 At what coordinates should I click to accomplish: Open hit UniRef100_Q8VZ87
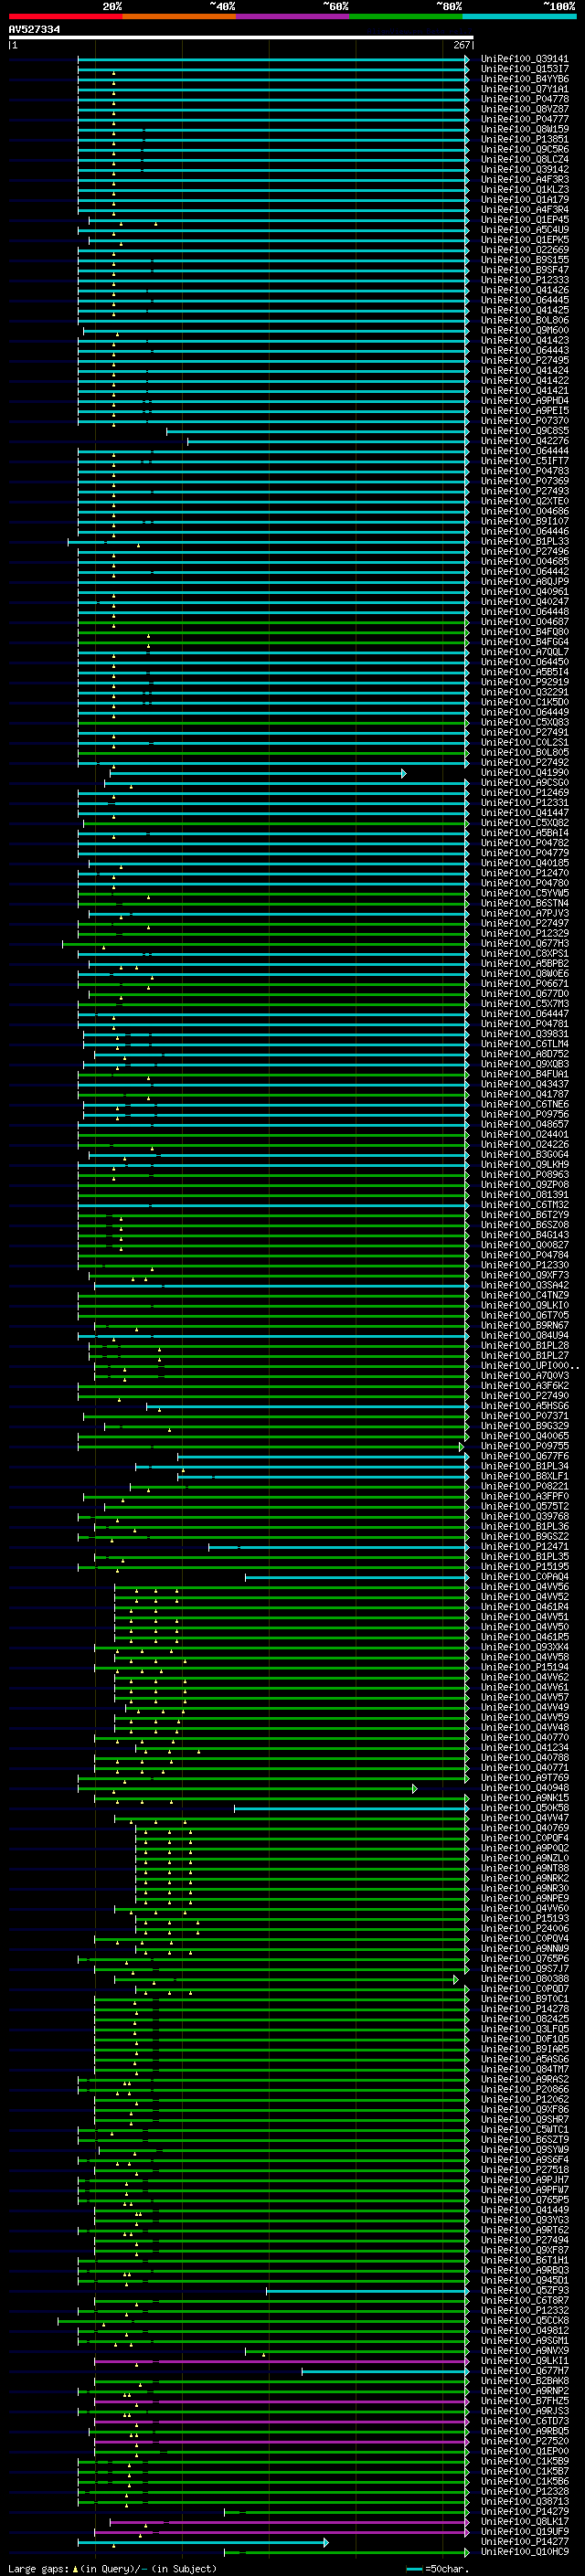click(525, 109)
